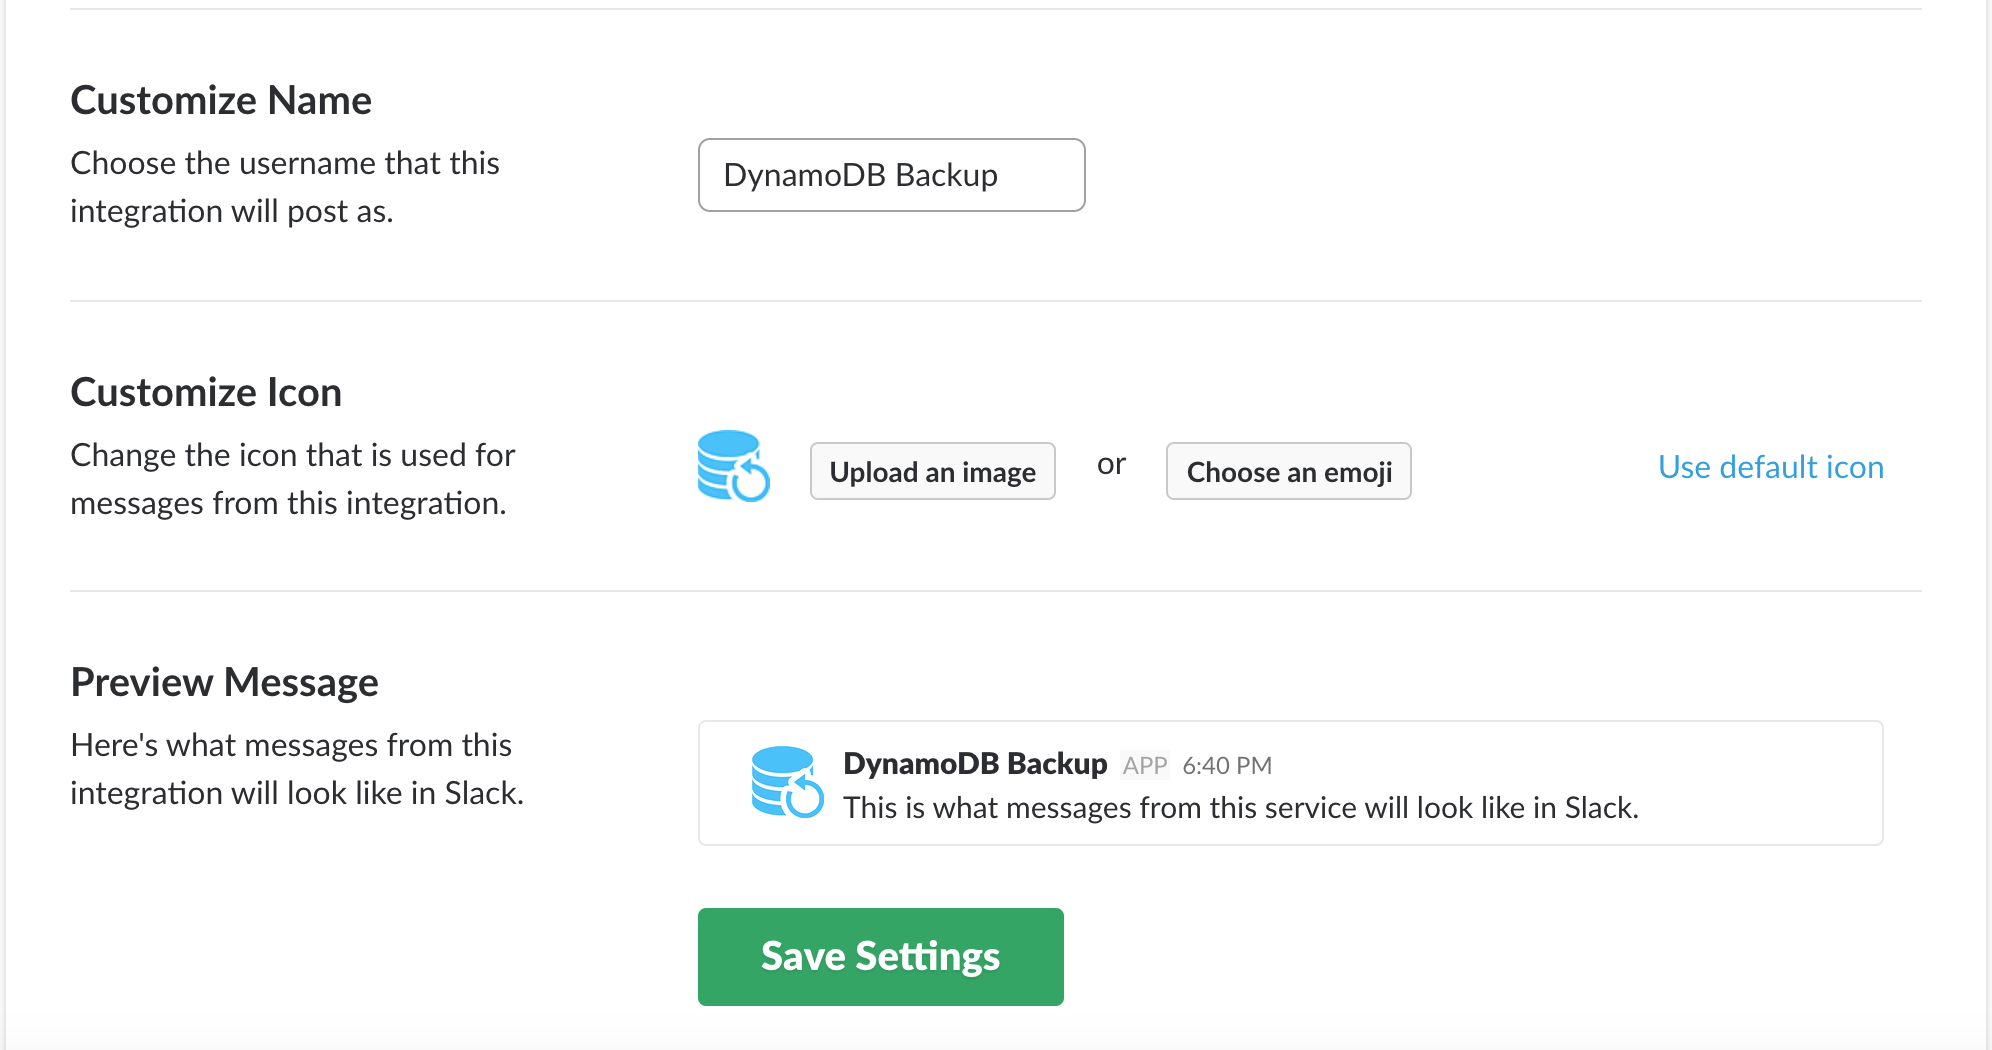1992x1050 pixels.
Task: Click the Preview Message heading
Action: coord(224,681)
